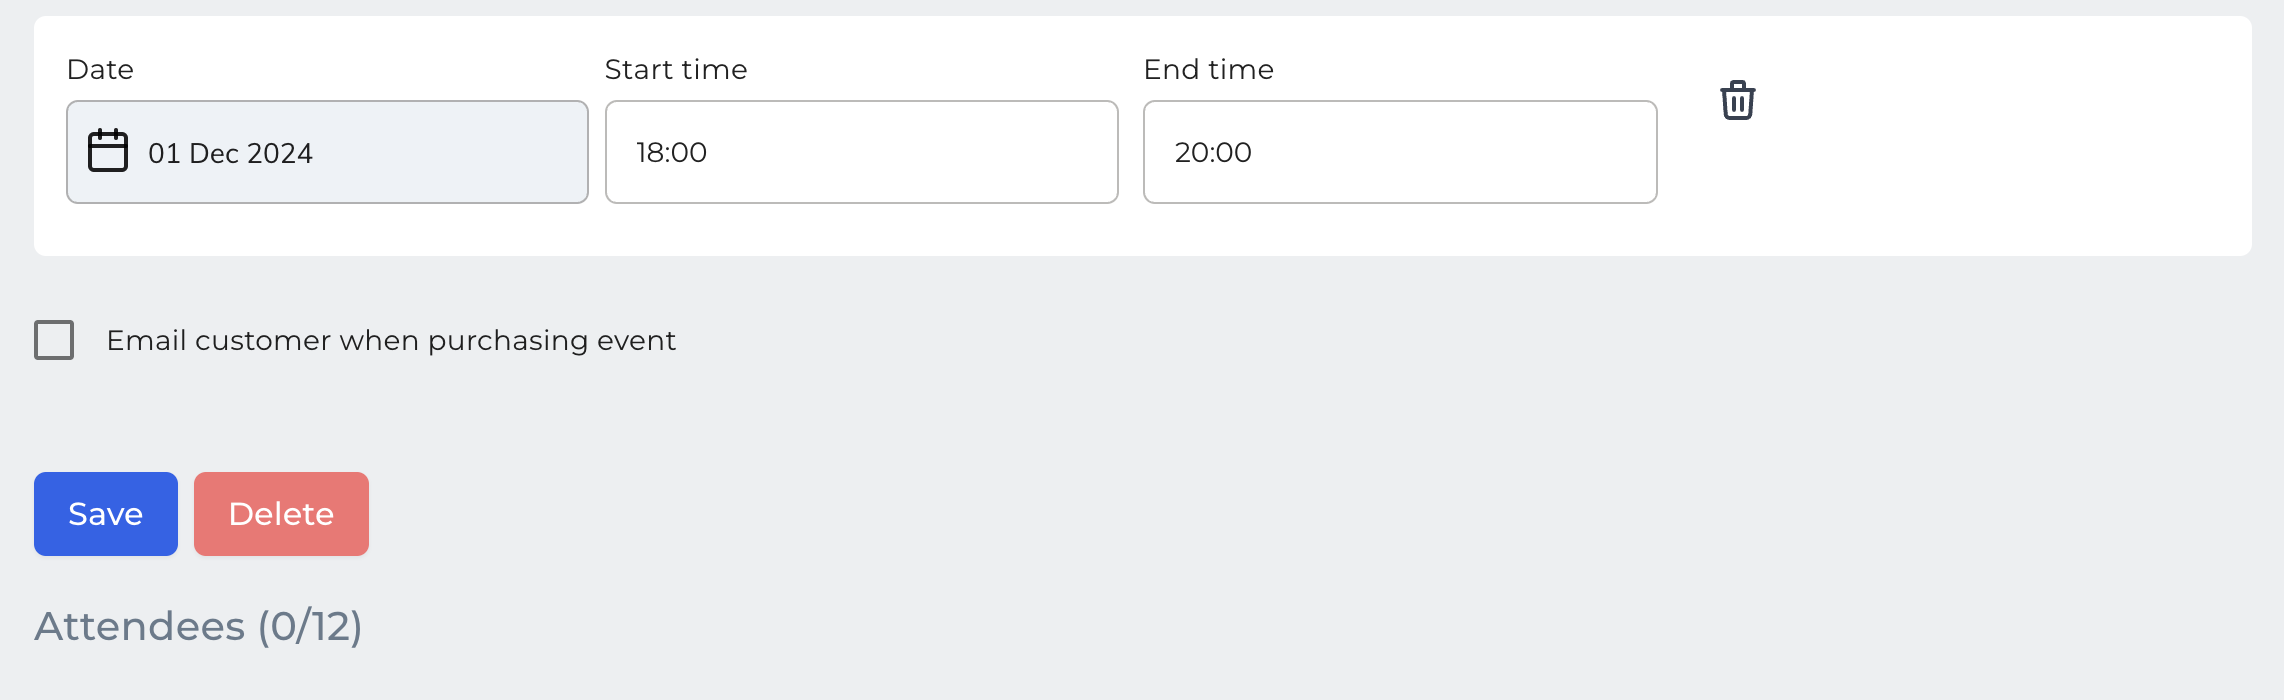Click the calendar icon in Date field
The height and width of the screenshot is (700, 2284).
[x=108, y=151]
